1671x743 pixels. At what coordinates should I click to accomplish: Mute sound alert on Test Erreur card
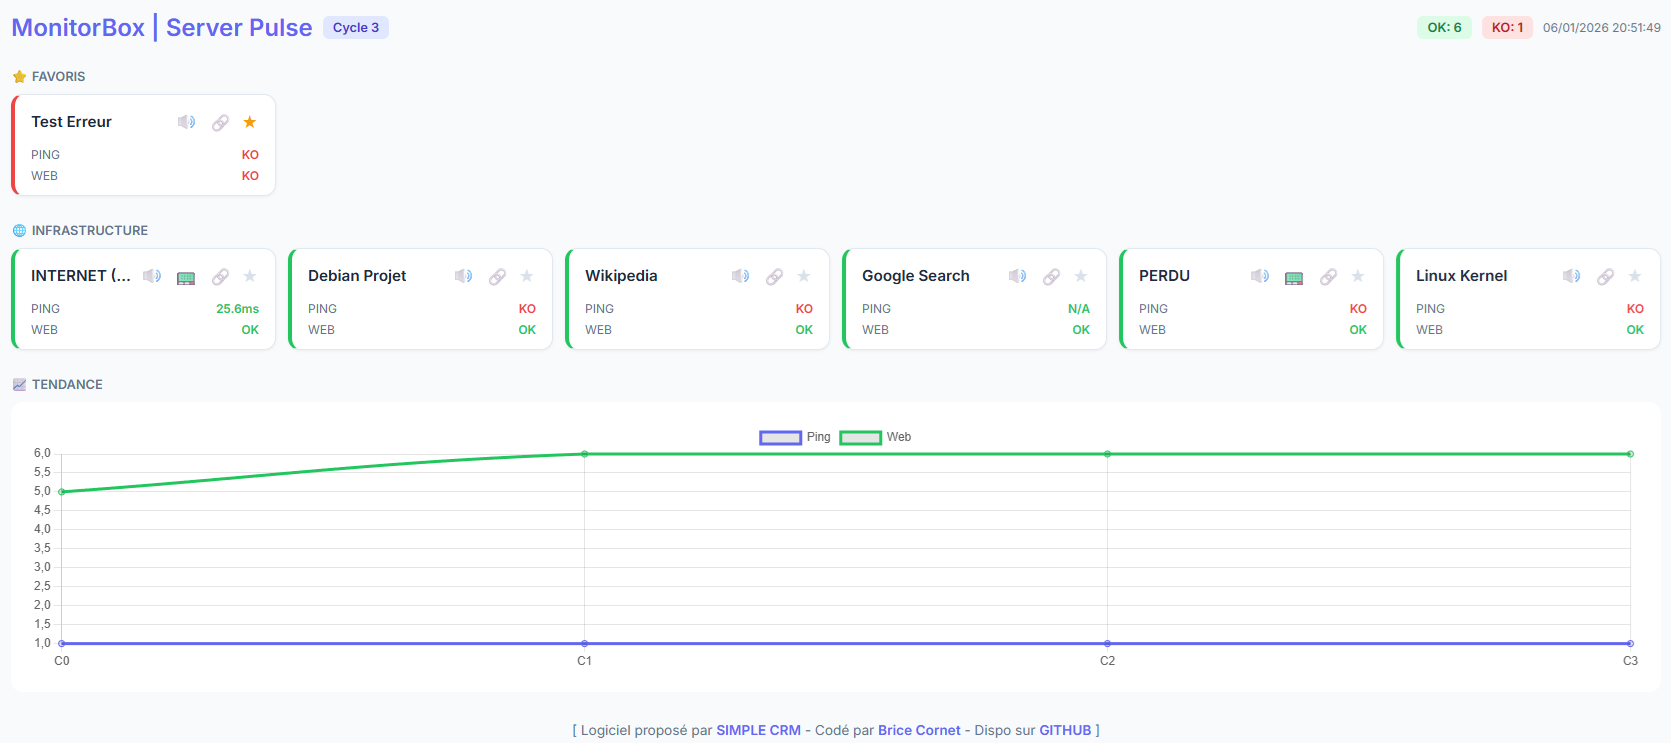pos(187,122)
